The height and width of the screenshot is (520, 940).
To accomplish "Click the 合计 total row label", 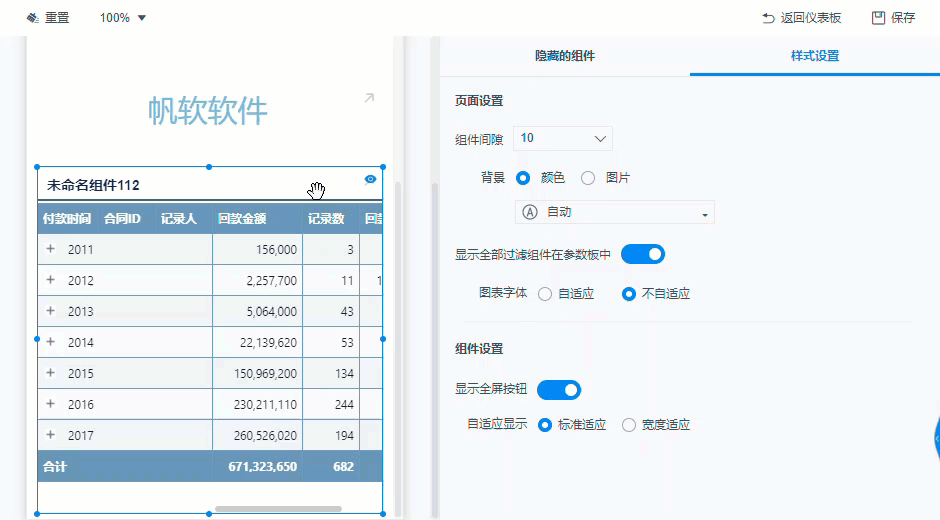I will 55,467.
